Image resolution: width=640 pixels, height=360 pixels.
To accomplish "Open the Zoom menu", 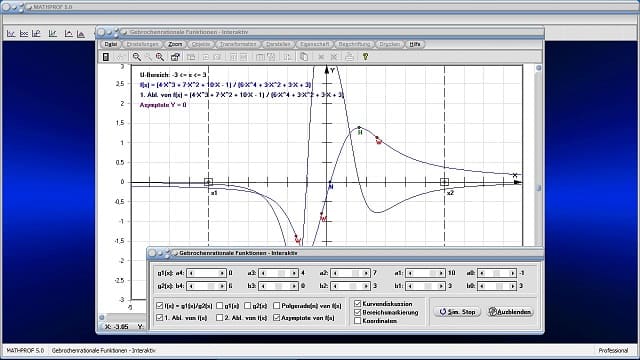I will click(x=176, y=44).
